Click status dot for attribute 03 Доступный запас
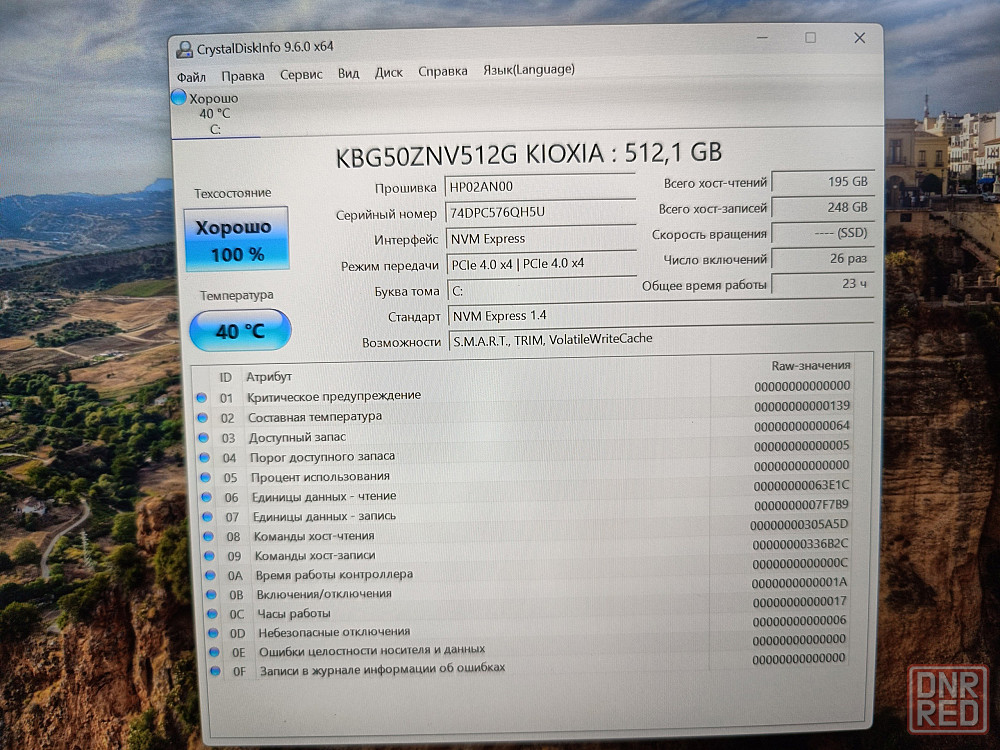This screenshot has width=1000, height=750. 203,438
